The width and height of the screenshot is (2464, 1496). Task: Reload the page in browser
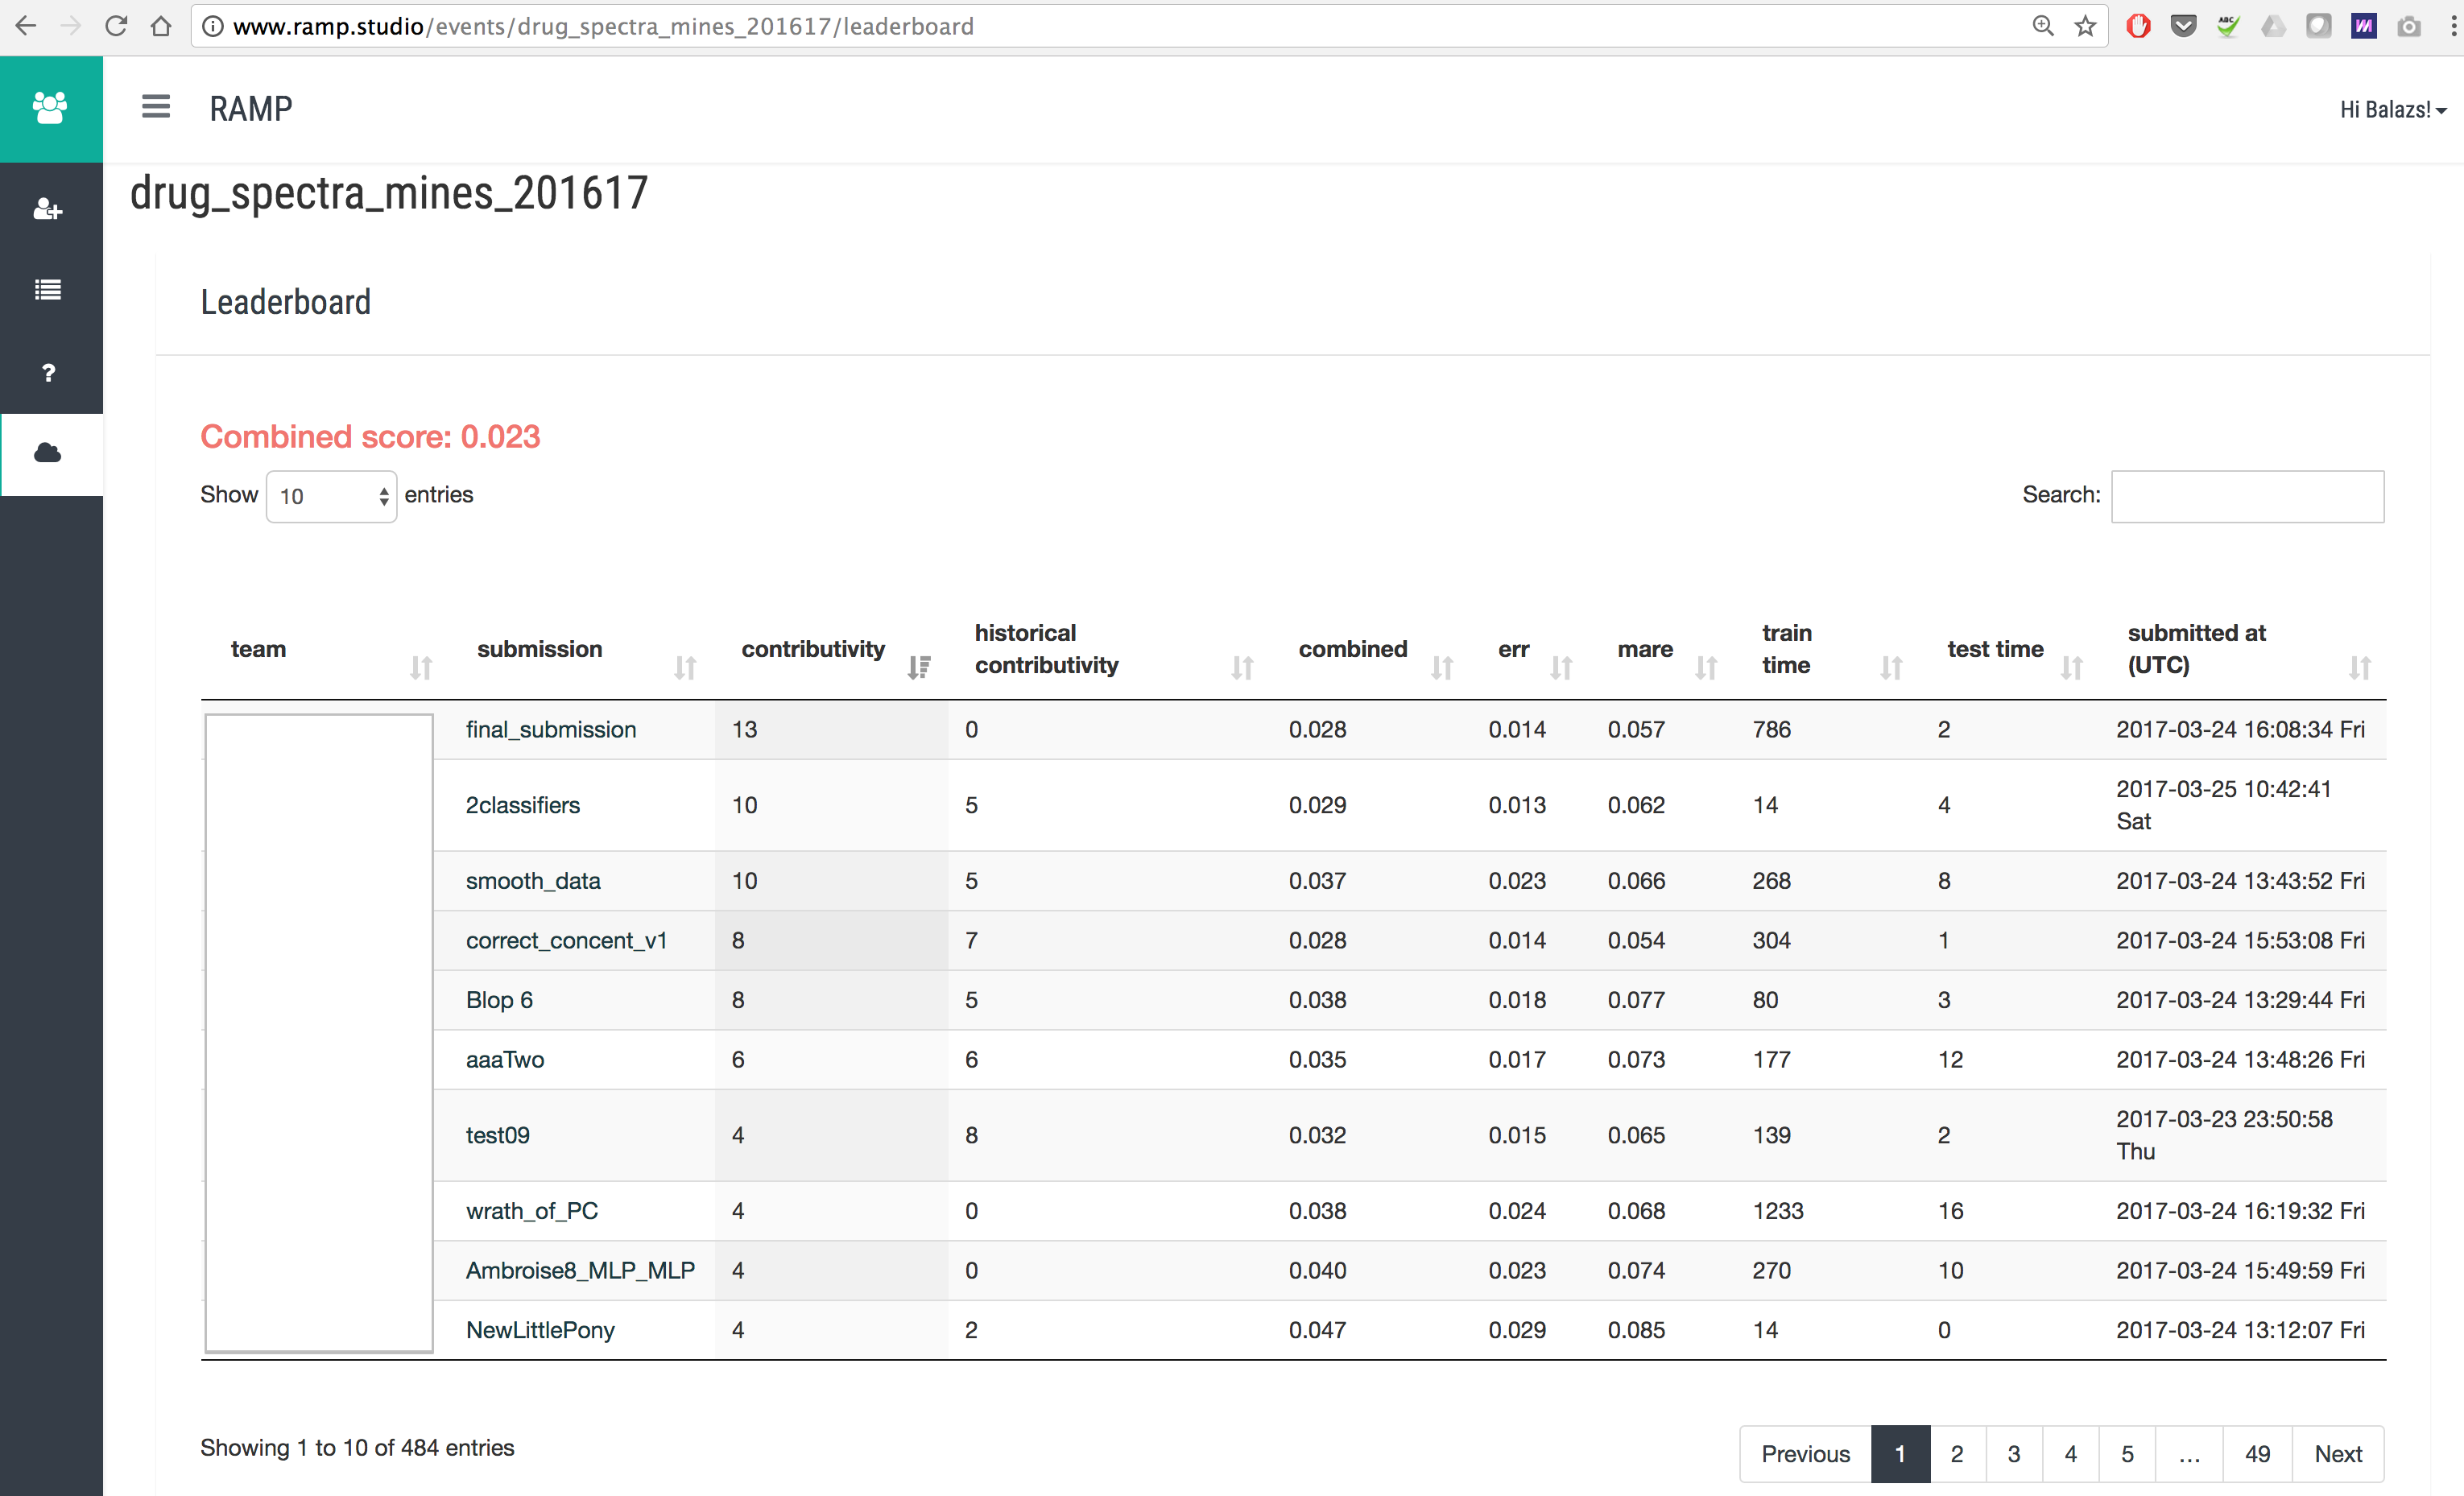coord(116,26)
